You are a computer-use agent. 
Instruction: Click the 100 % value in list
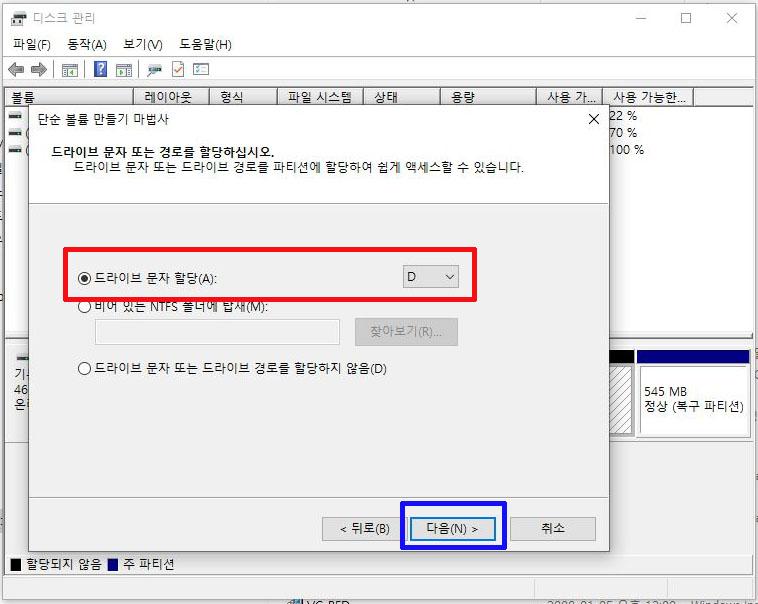[x=627, y=150]
